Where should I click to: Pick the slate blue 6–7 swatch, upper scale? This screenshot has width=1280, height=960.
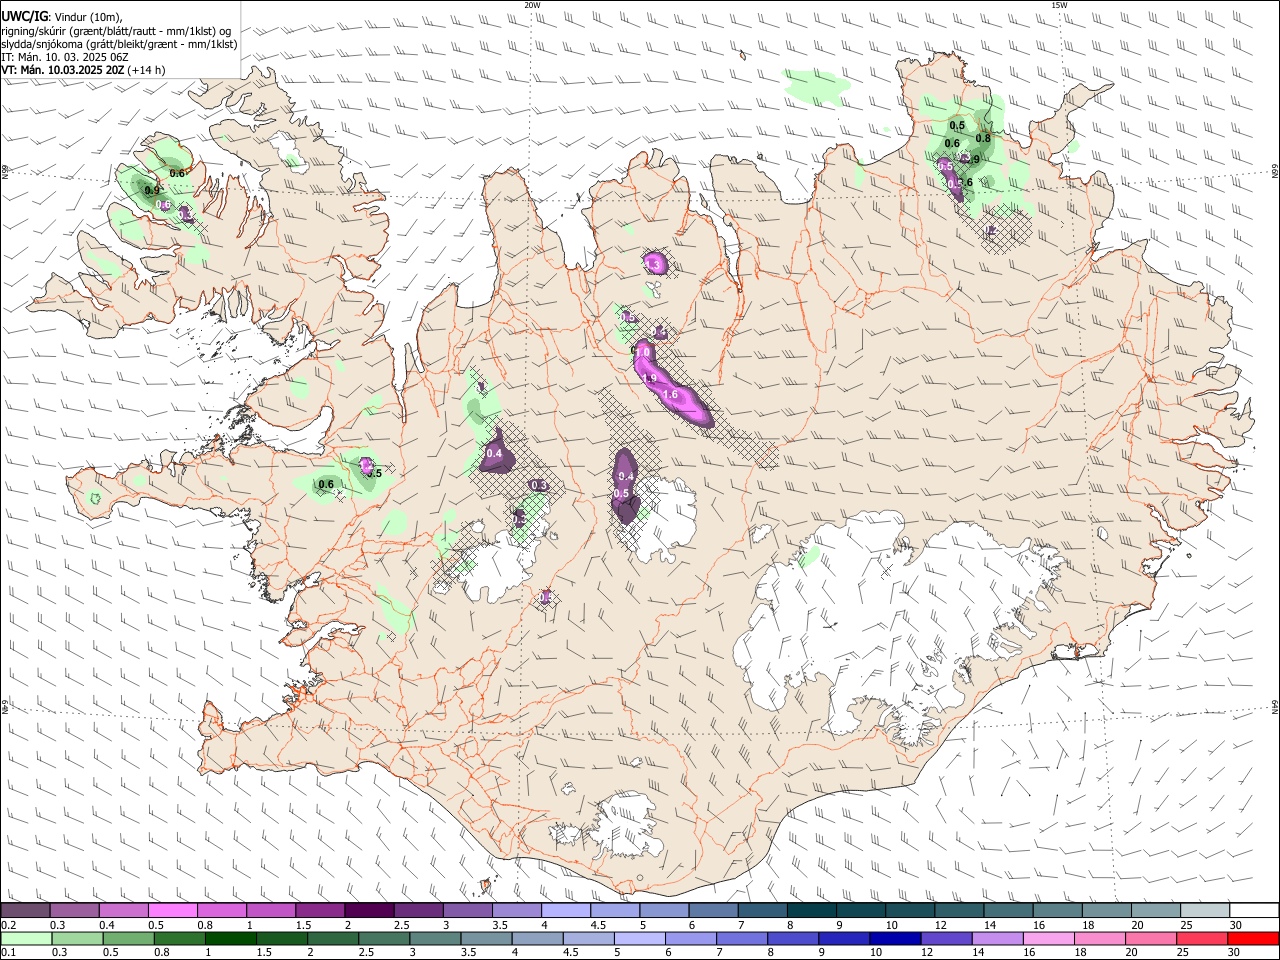(713, 911)
